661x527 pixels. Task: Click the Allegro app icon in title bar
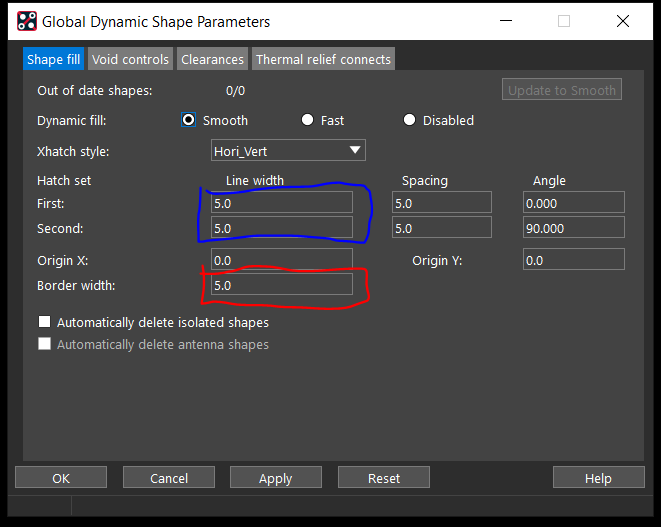click(x=27, y=22)
